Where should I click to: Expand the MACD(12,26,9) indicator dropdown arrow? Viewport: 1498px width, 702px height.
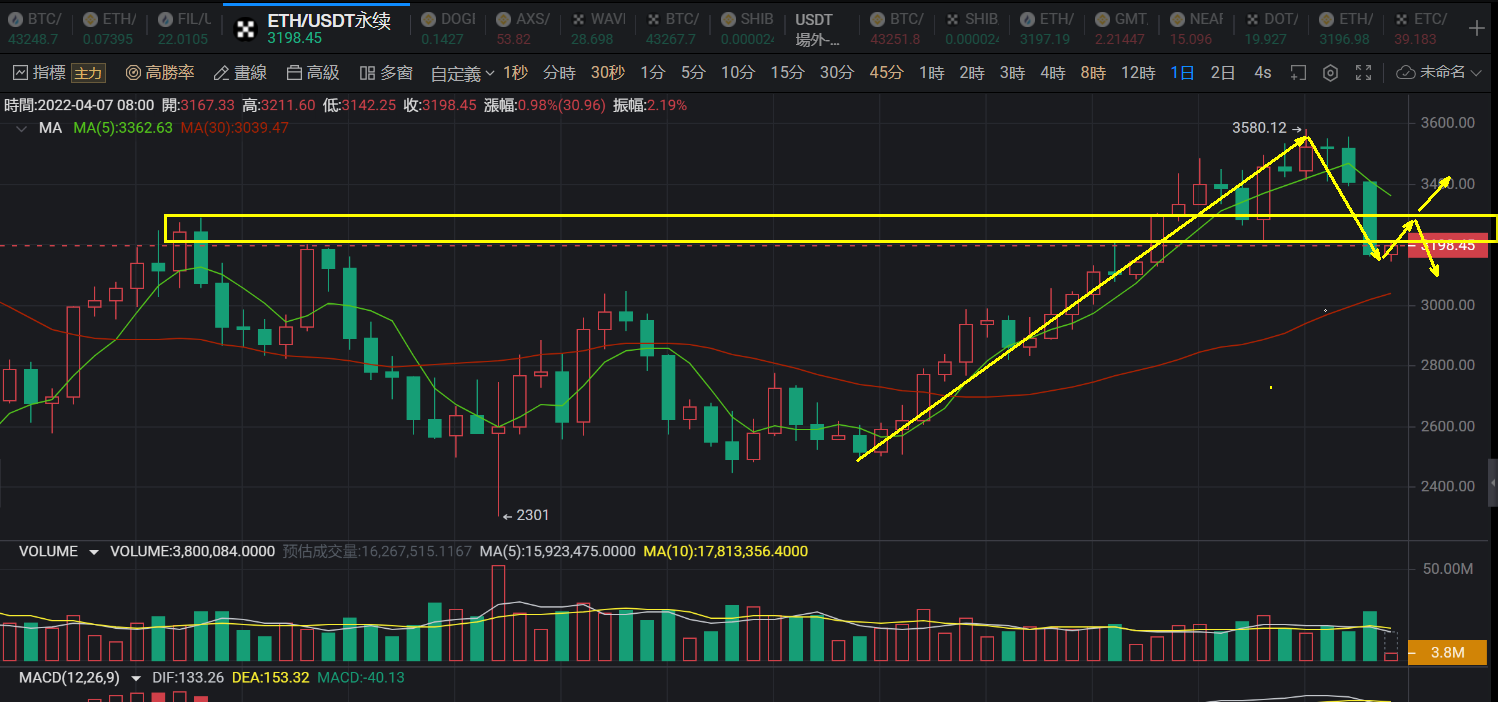click(136, 678)
